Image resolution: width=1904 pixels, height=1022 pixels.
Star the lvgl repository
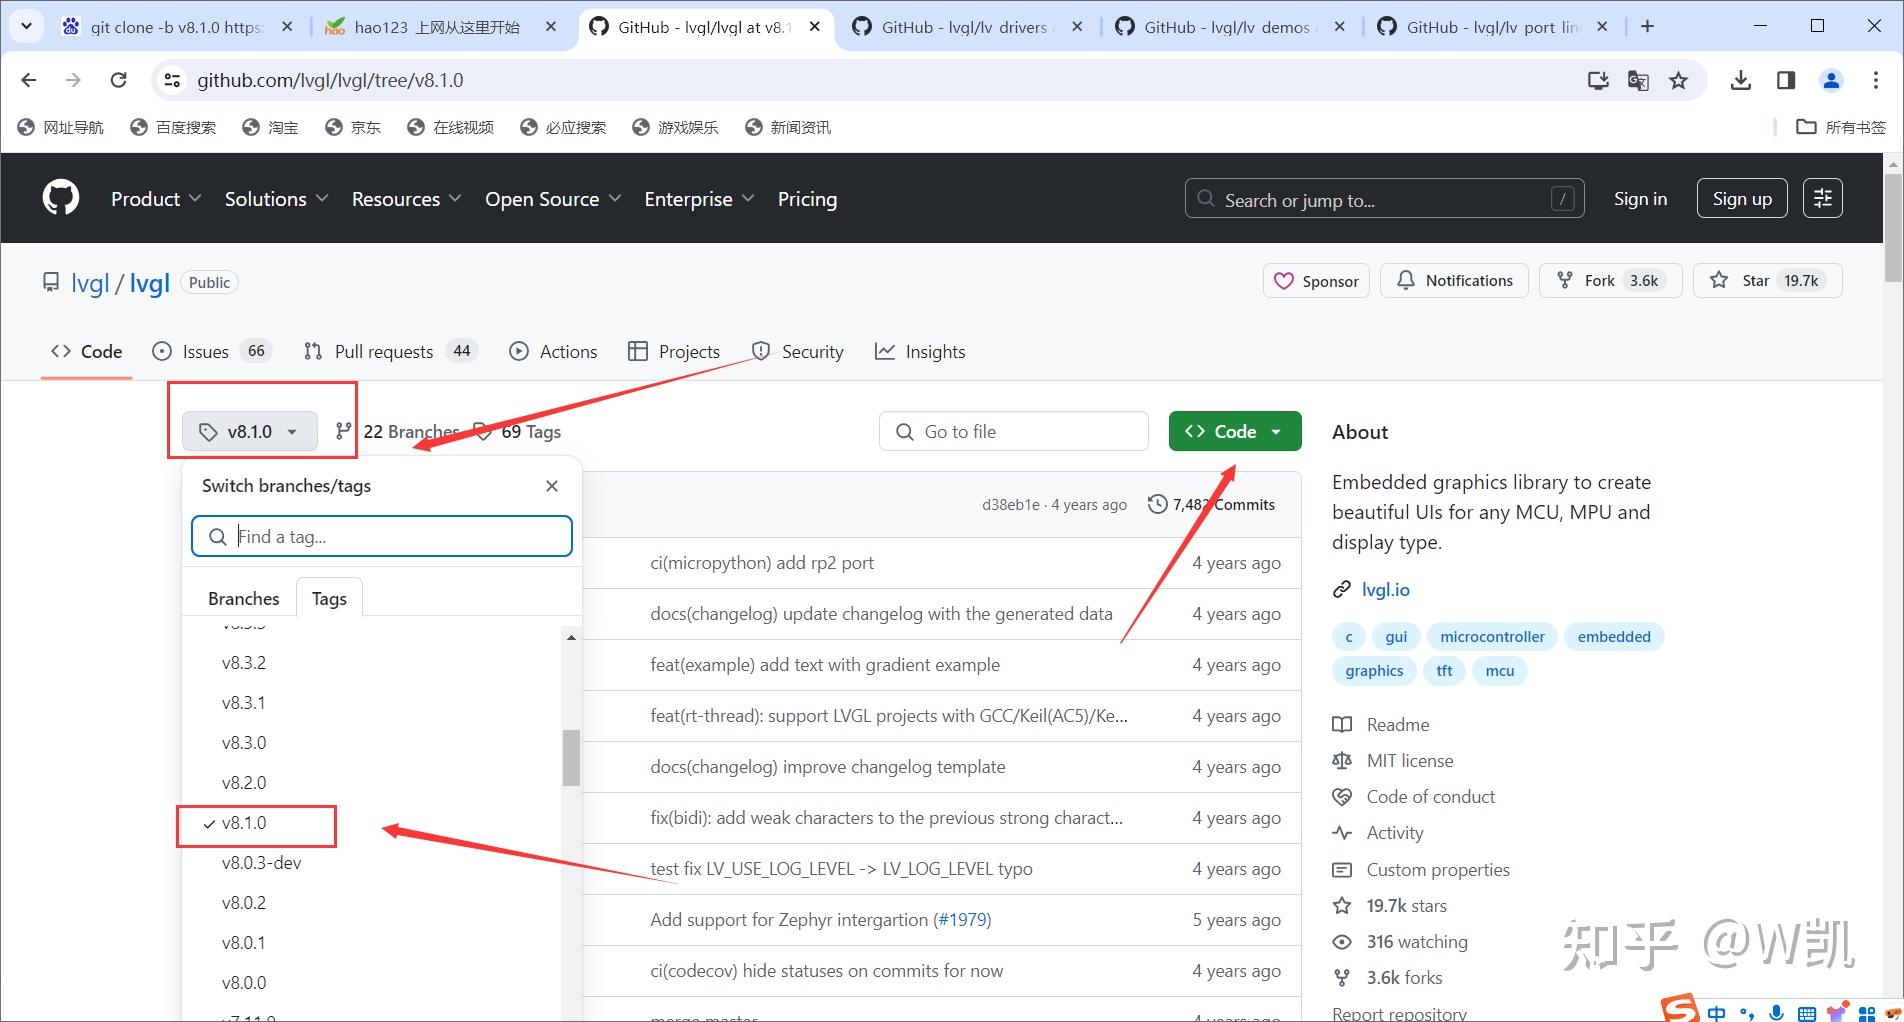[1768, 280]
